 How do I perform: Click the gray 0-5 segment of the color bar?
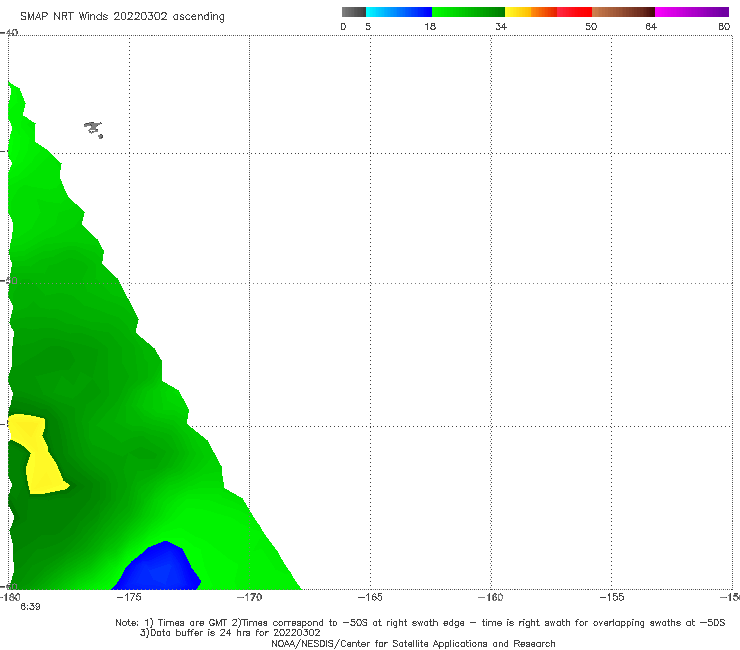click(x=353, y=12)
